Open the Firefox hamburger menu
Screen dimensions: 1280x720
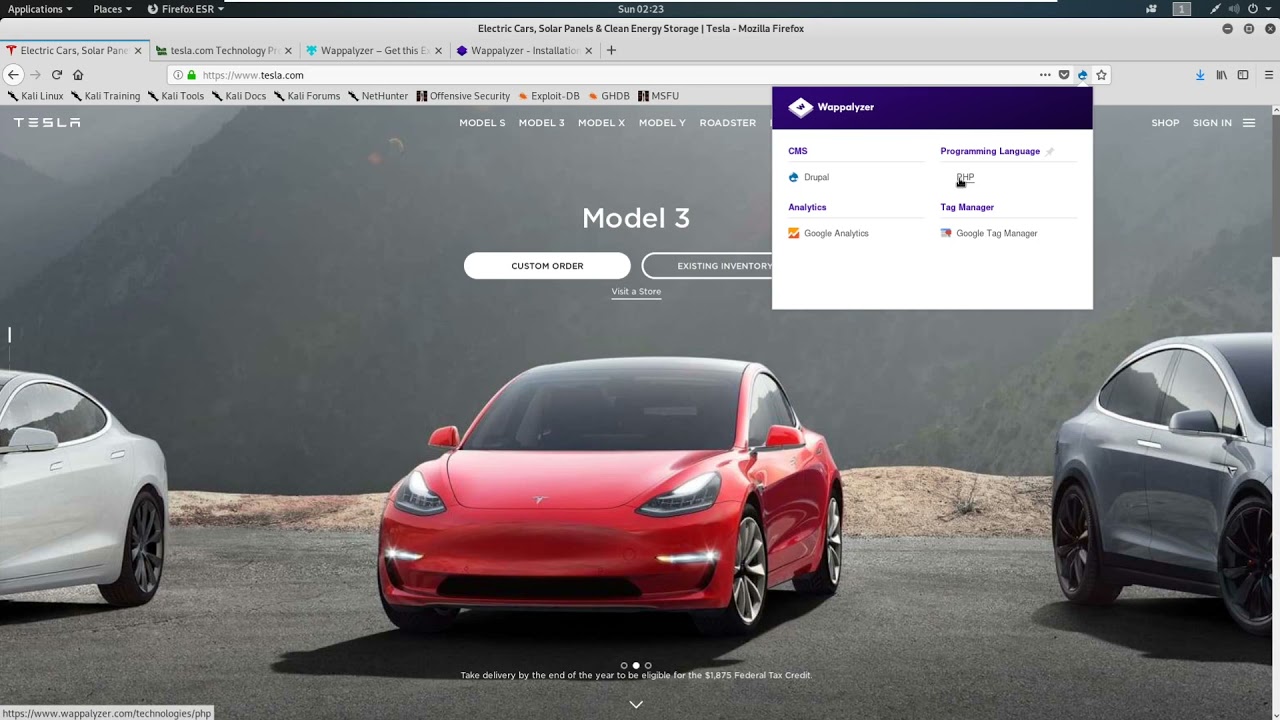click(1269, 75)
